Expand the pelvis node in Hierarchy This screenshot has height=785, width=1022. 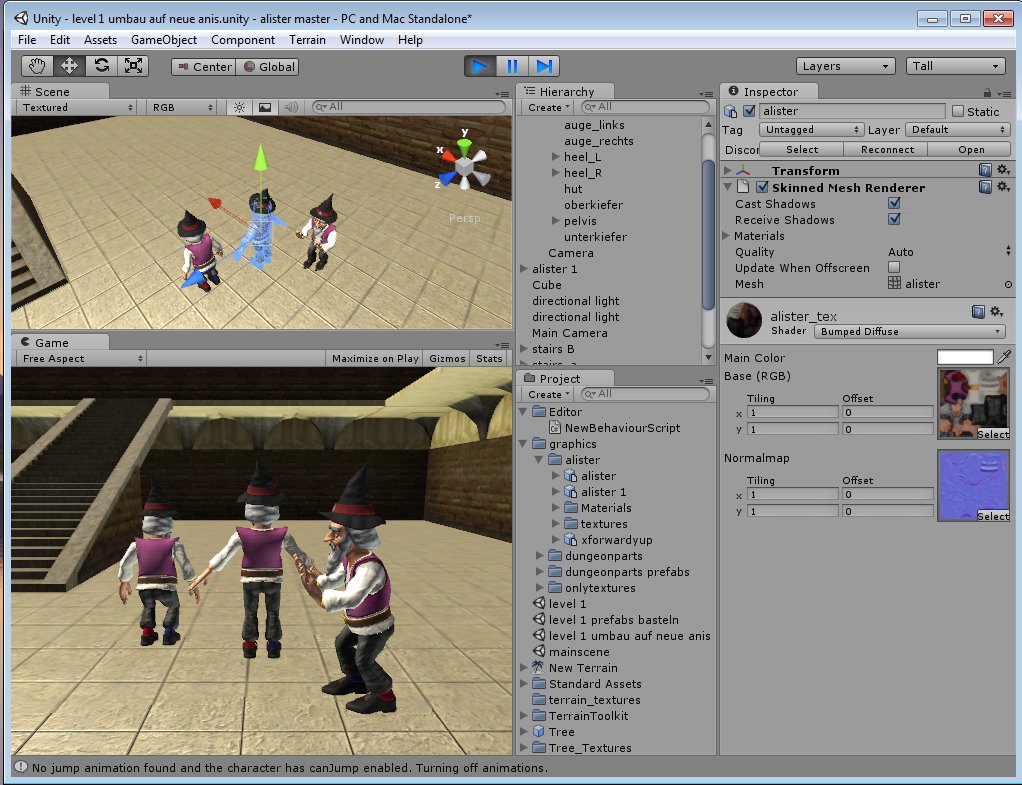click(x=556, y=221)
